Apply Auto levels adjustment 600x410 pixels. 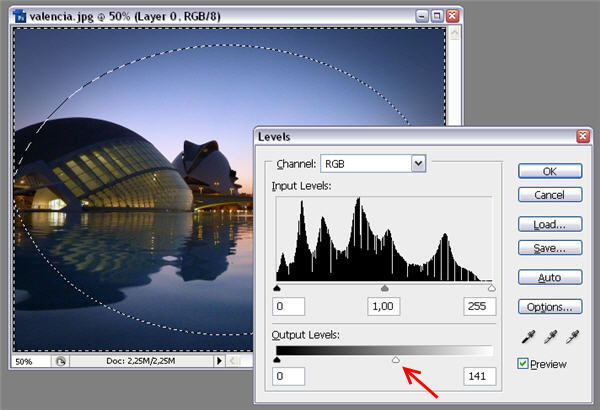click(550, 277)
